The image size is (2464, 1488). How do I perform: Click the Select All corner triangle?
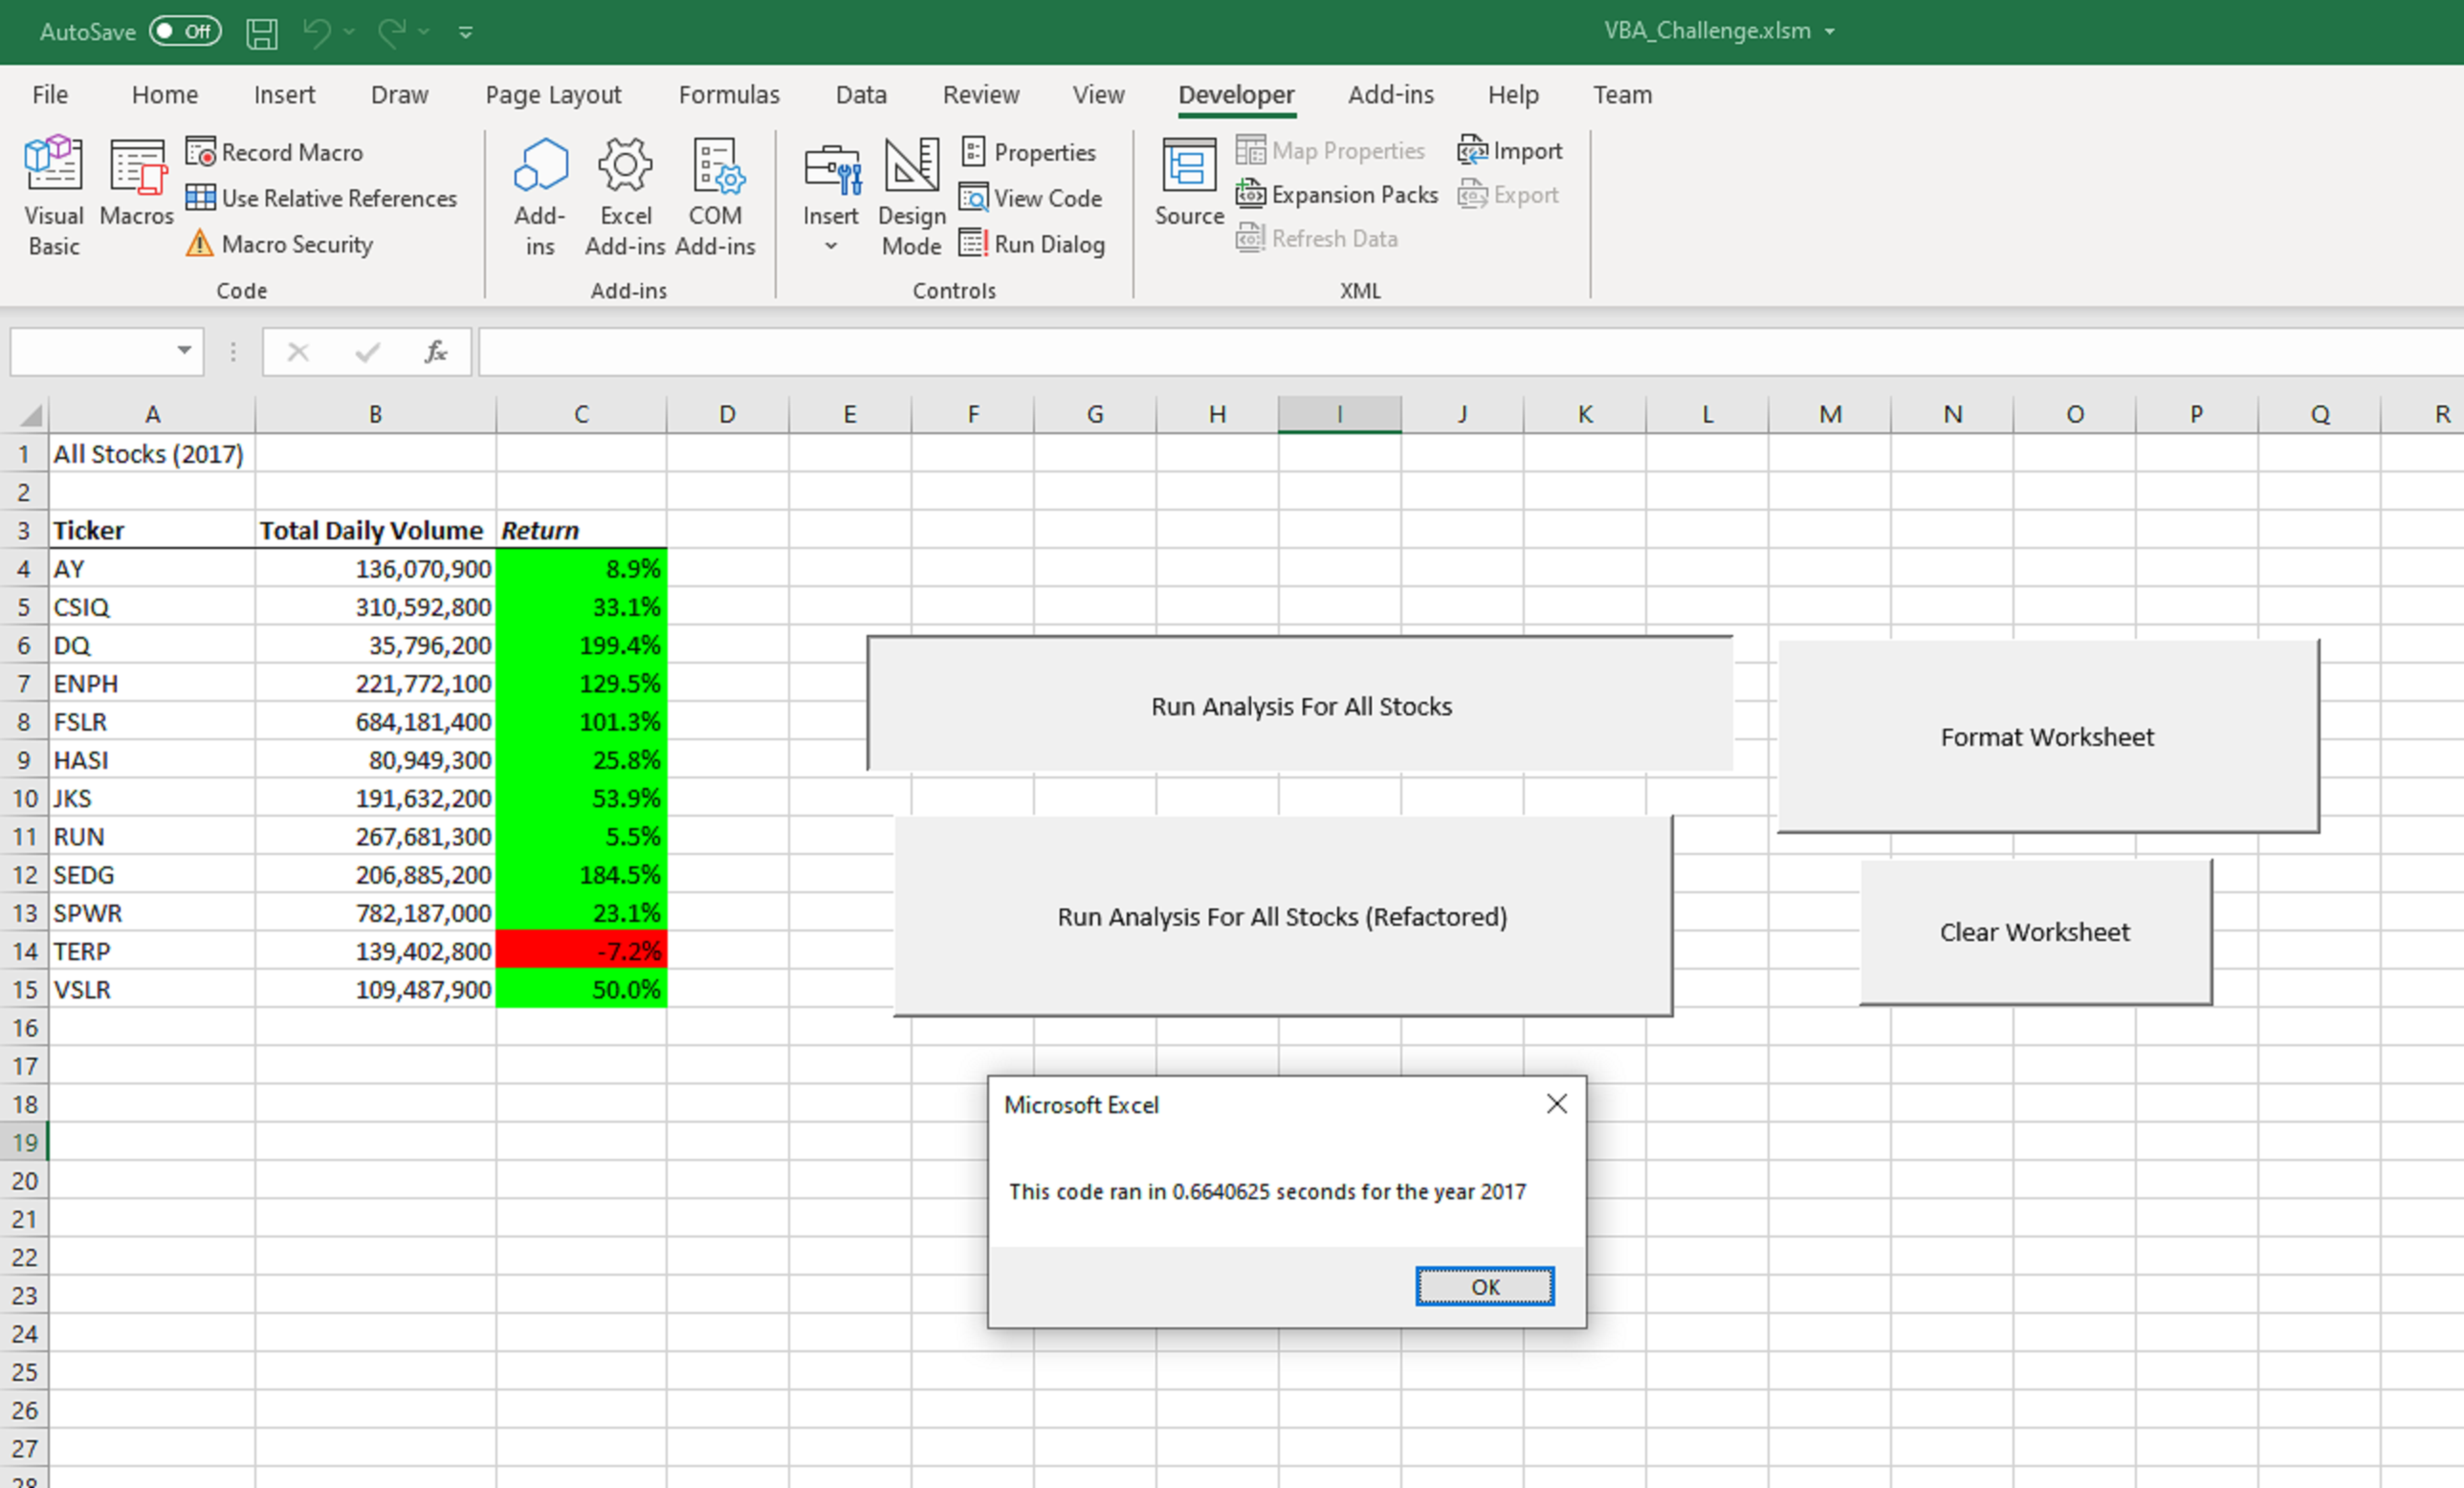pos(30,415)
